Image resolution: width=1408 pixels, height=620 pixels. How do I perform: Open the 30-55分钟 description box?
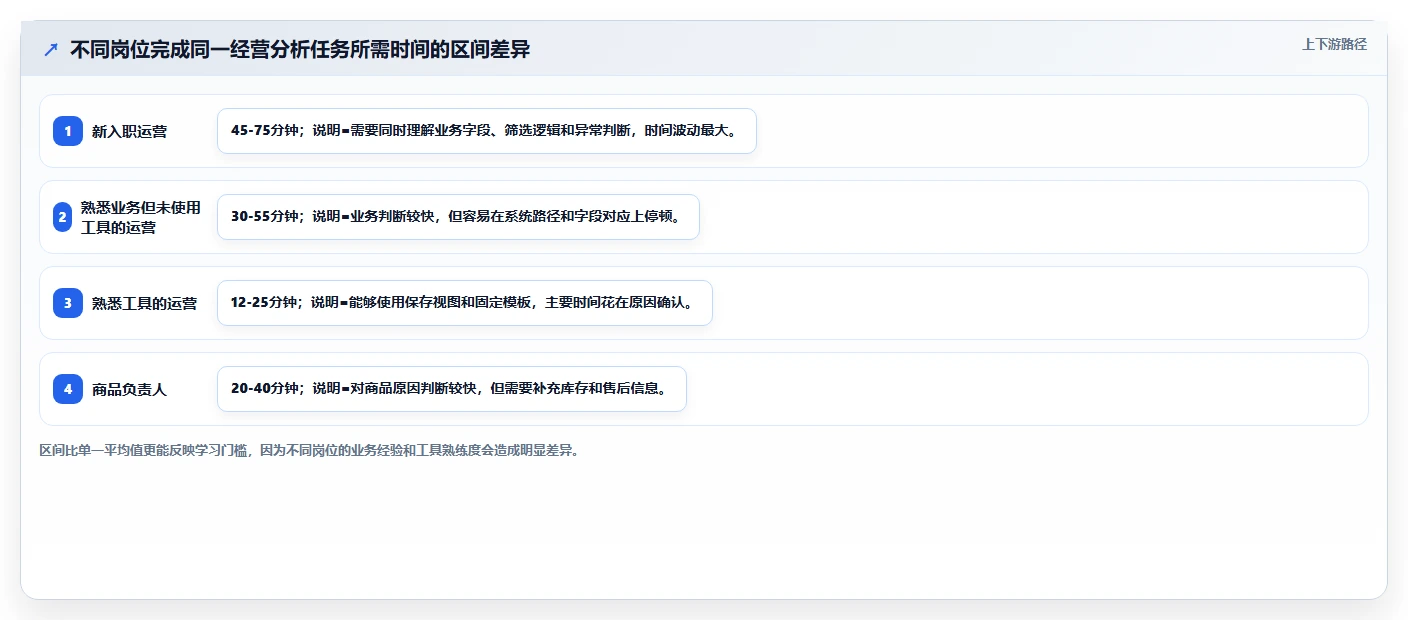(458, 217)
